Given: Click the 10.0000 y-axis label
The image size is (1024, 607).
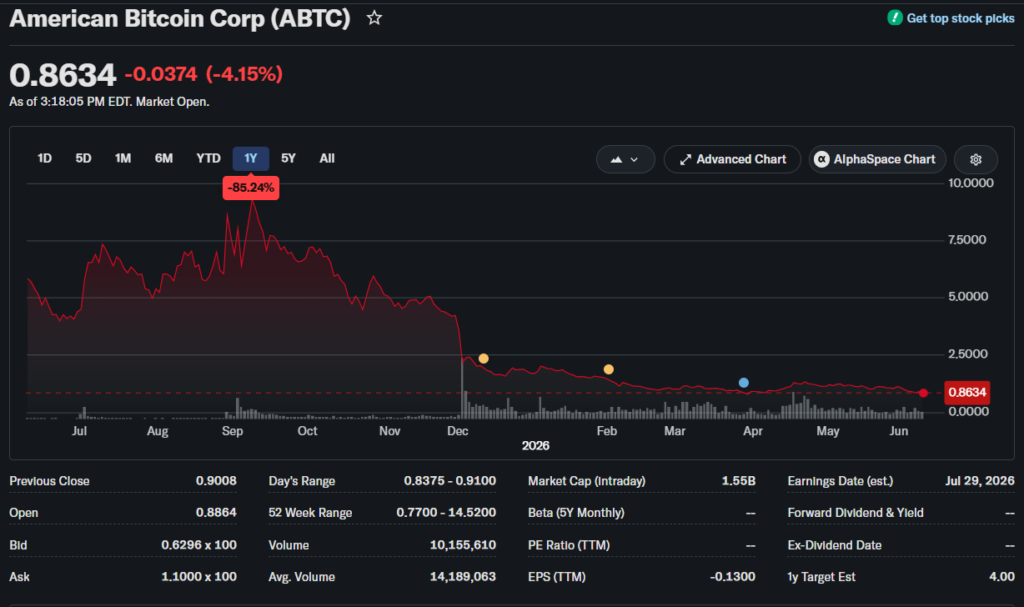Looking at the screenshot, I should click(971, 183).
